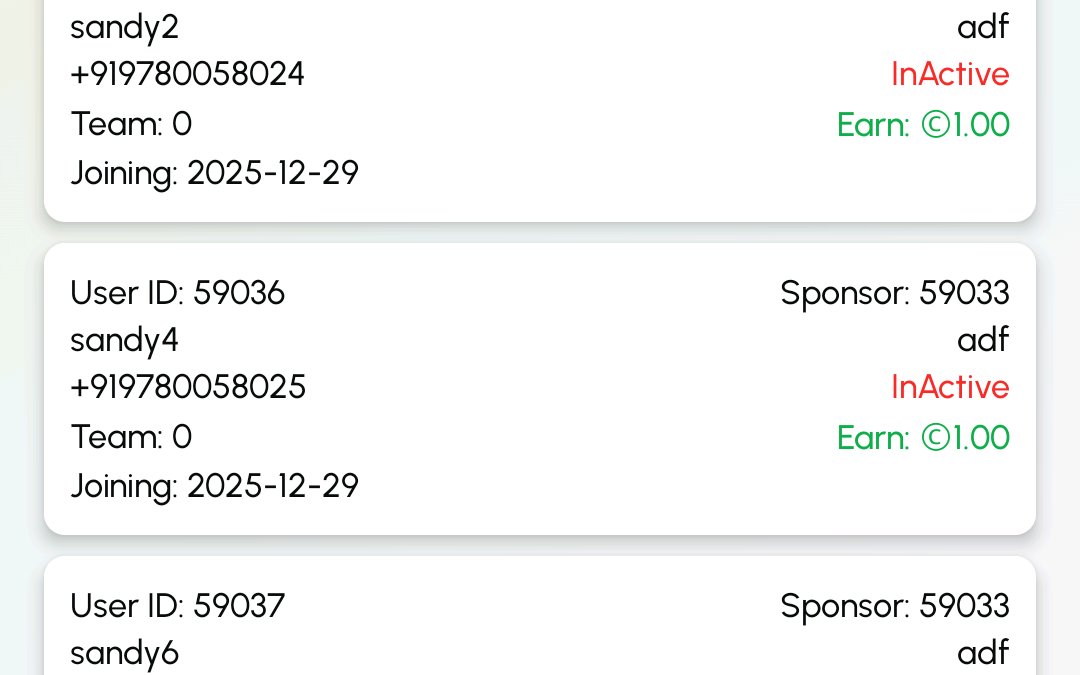This screenshot has width=1080, height=675.
Task: Click the adf label beside sandy4
Action: tap(983, 341)
